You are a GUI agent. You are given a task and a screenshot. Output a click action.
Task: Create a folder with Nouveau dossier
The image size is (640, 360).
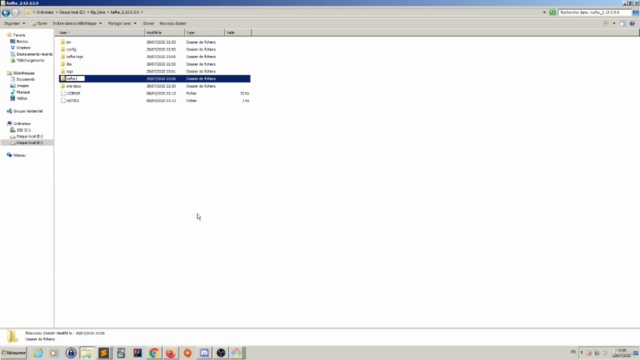173,24
